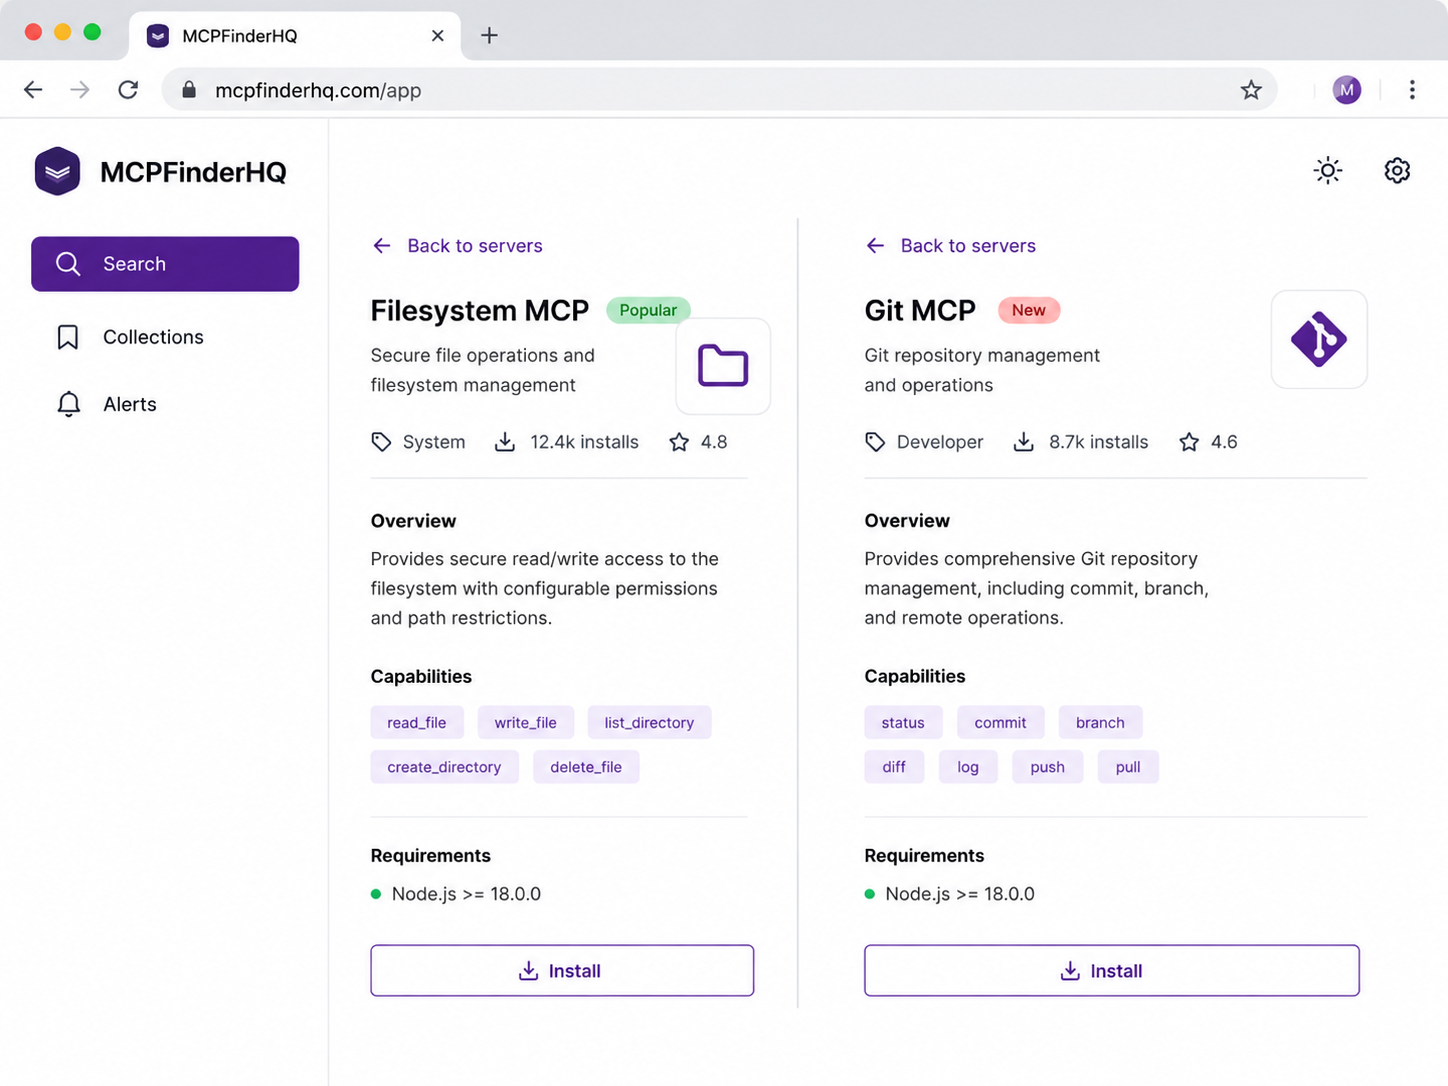The image size is (1448, 1086).
Task: Click the write_file capability chip
Action: [x=525, y=723]
